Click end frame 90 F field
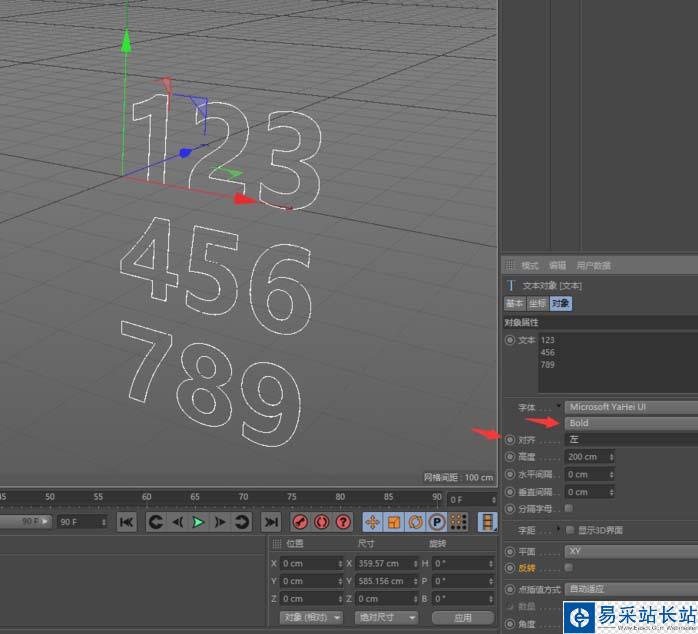The image size is (698, 634). (x=78, y=522)
